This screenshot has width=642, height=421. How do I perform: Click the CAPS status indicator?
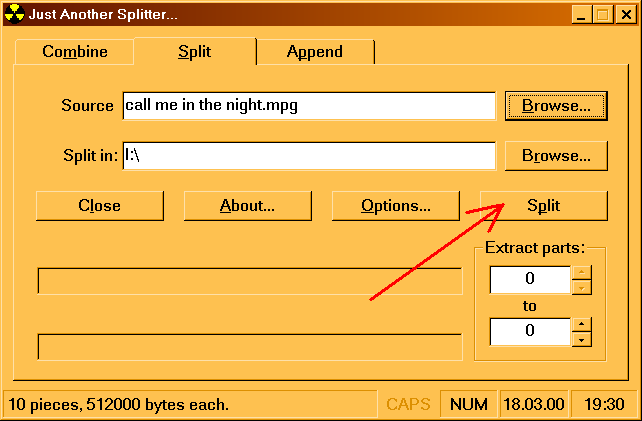408,405
